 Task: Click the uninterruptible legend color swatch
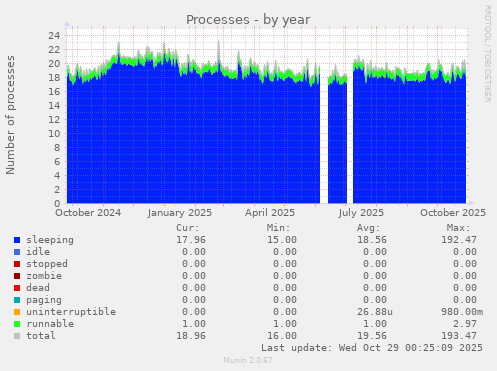tap(17, 312)
